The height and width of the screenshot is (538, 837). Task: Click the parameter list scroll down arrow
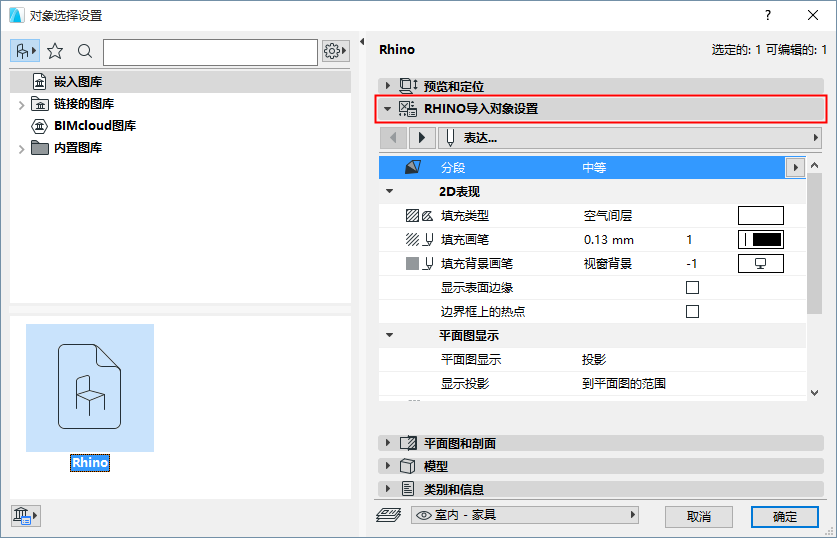point(814,393)
